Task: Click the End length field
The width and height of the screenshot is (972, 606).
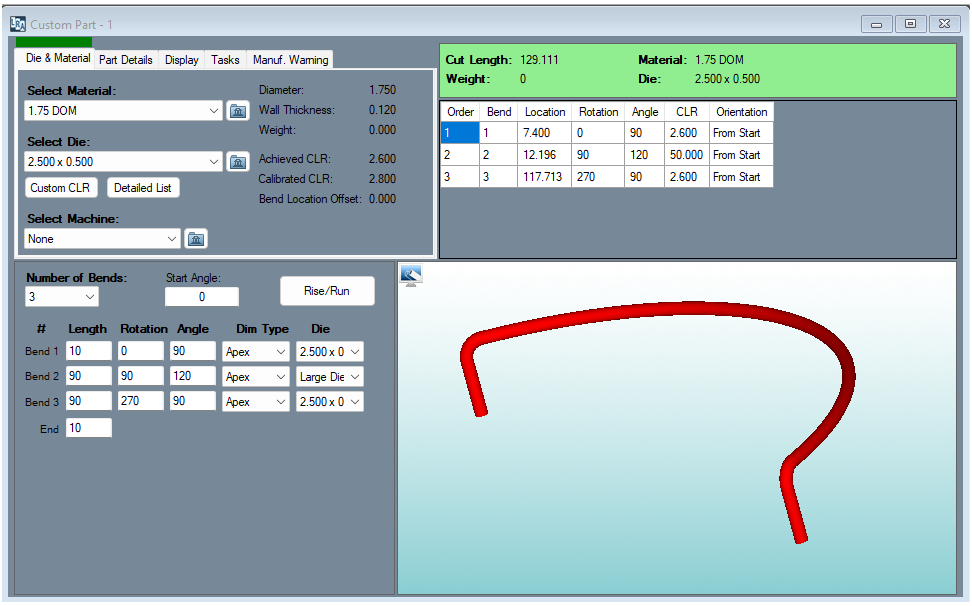Action: [x=89, y=428]
